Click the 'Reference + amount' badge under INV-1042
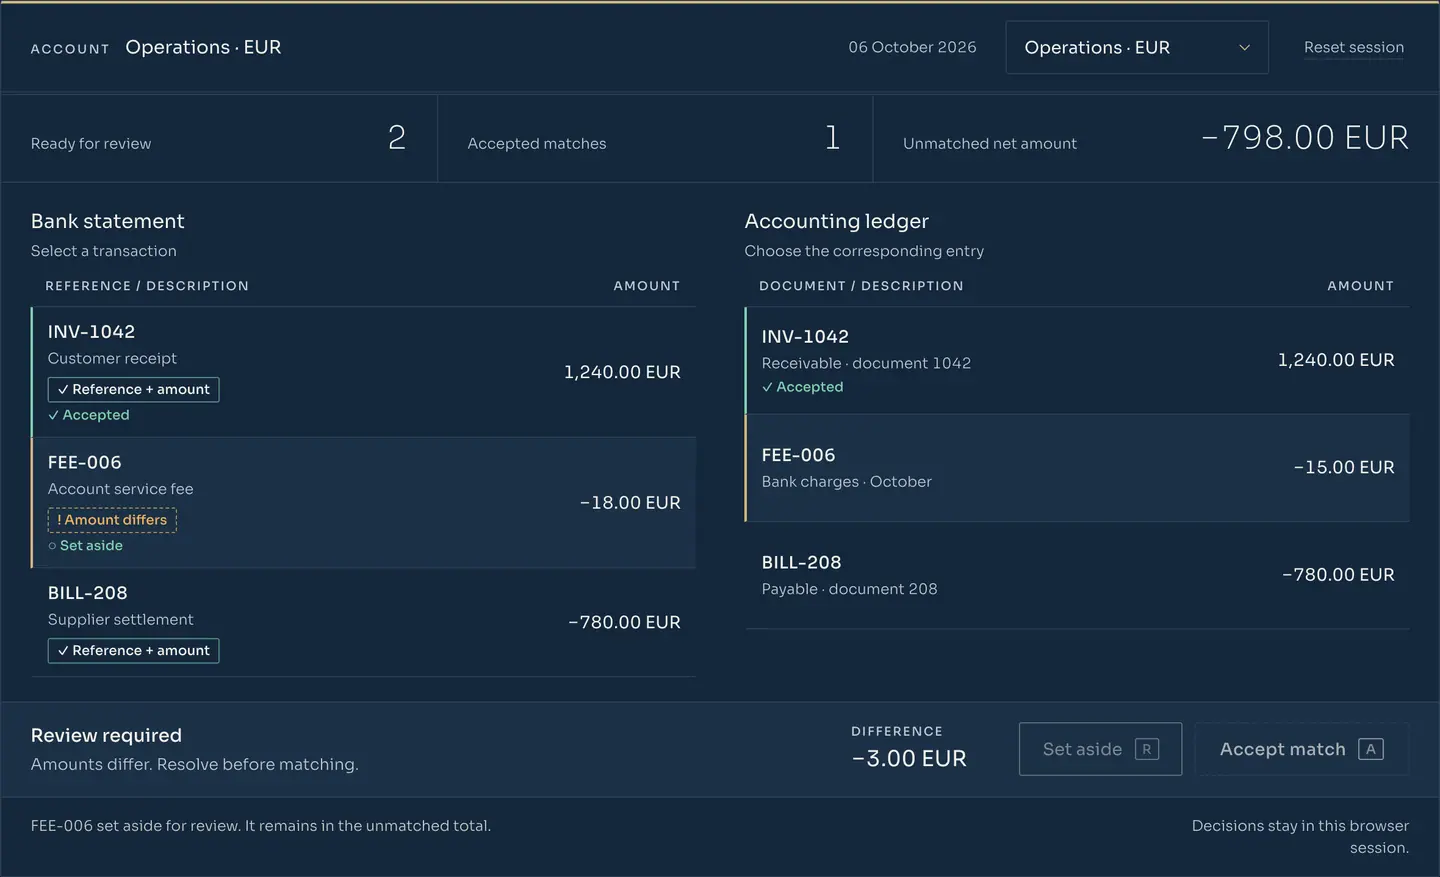The height and width of the screenshot is (877, 1440). pos(133,389)
